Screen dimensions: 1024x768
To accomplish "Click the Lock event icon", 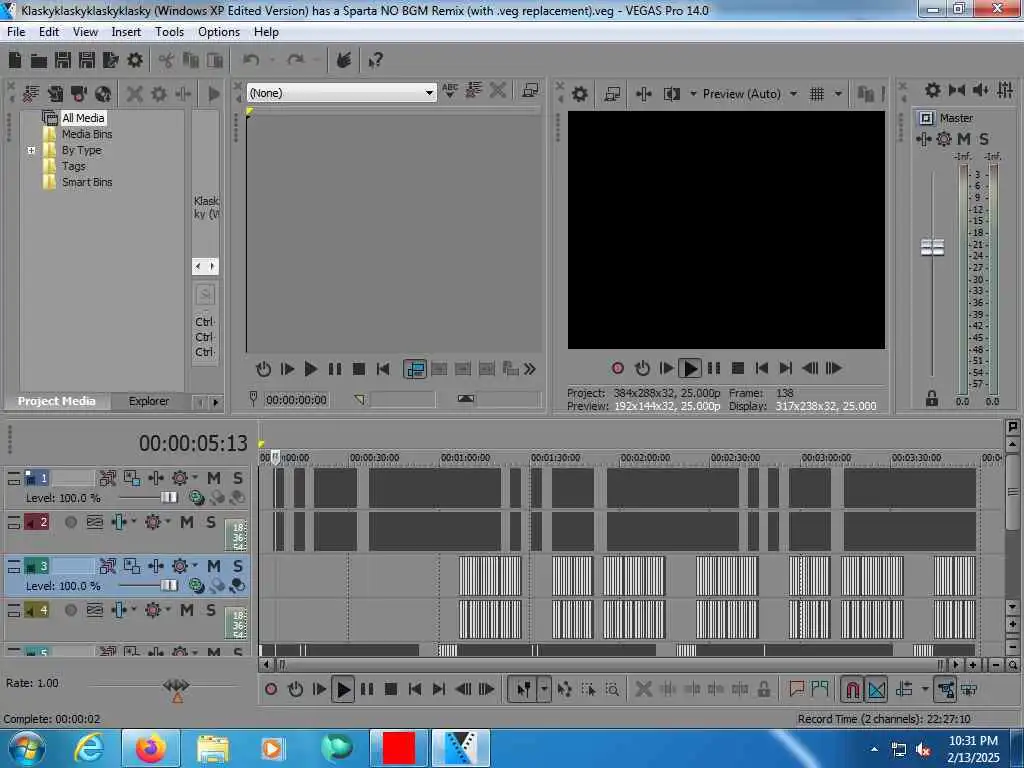I will (763, 689).
